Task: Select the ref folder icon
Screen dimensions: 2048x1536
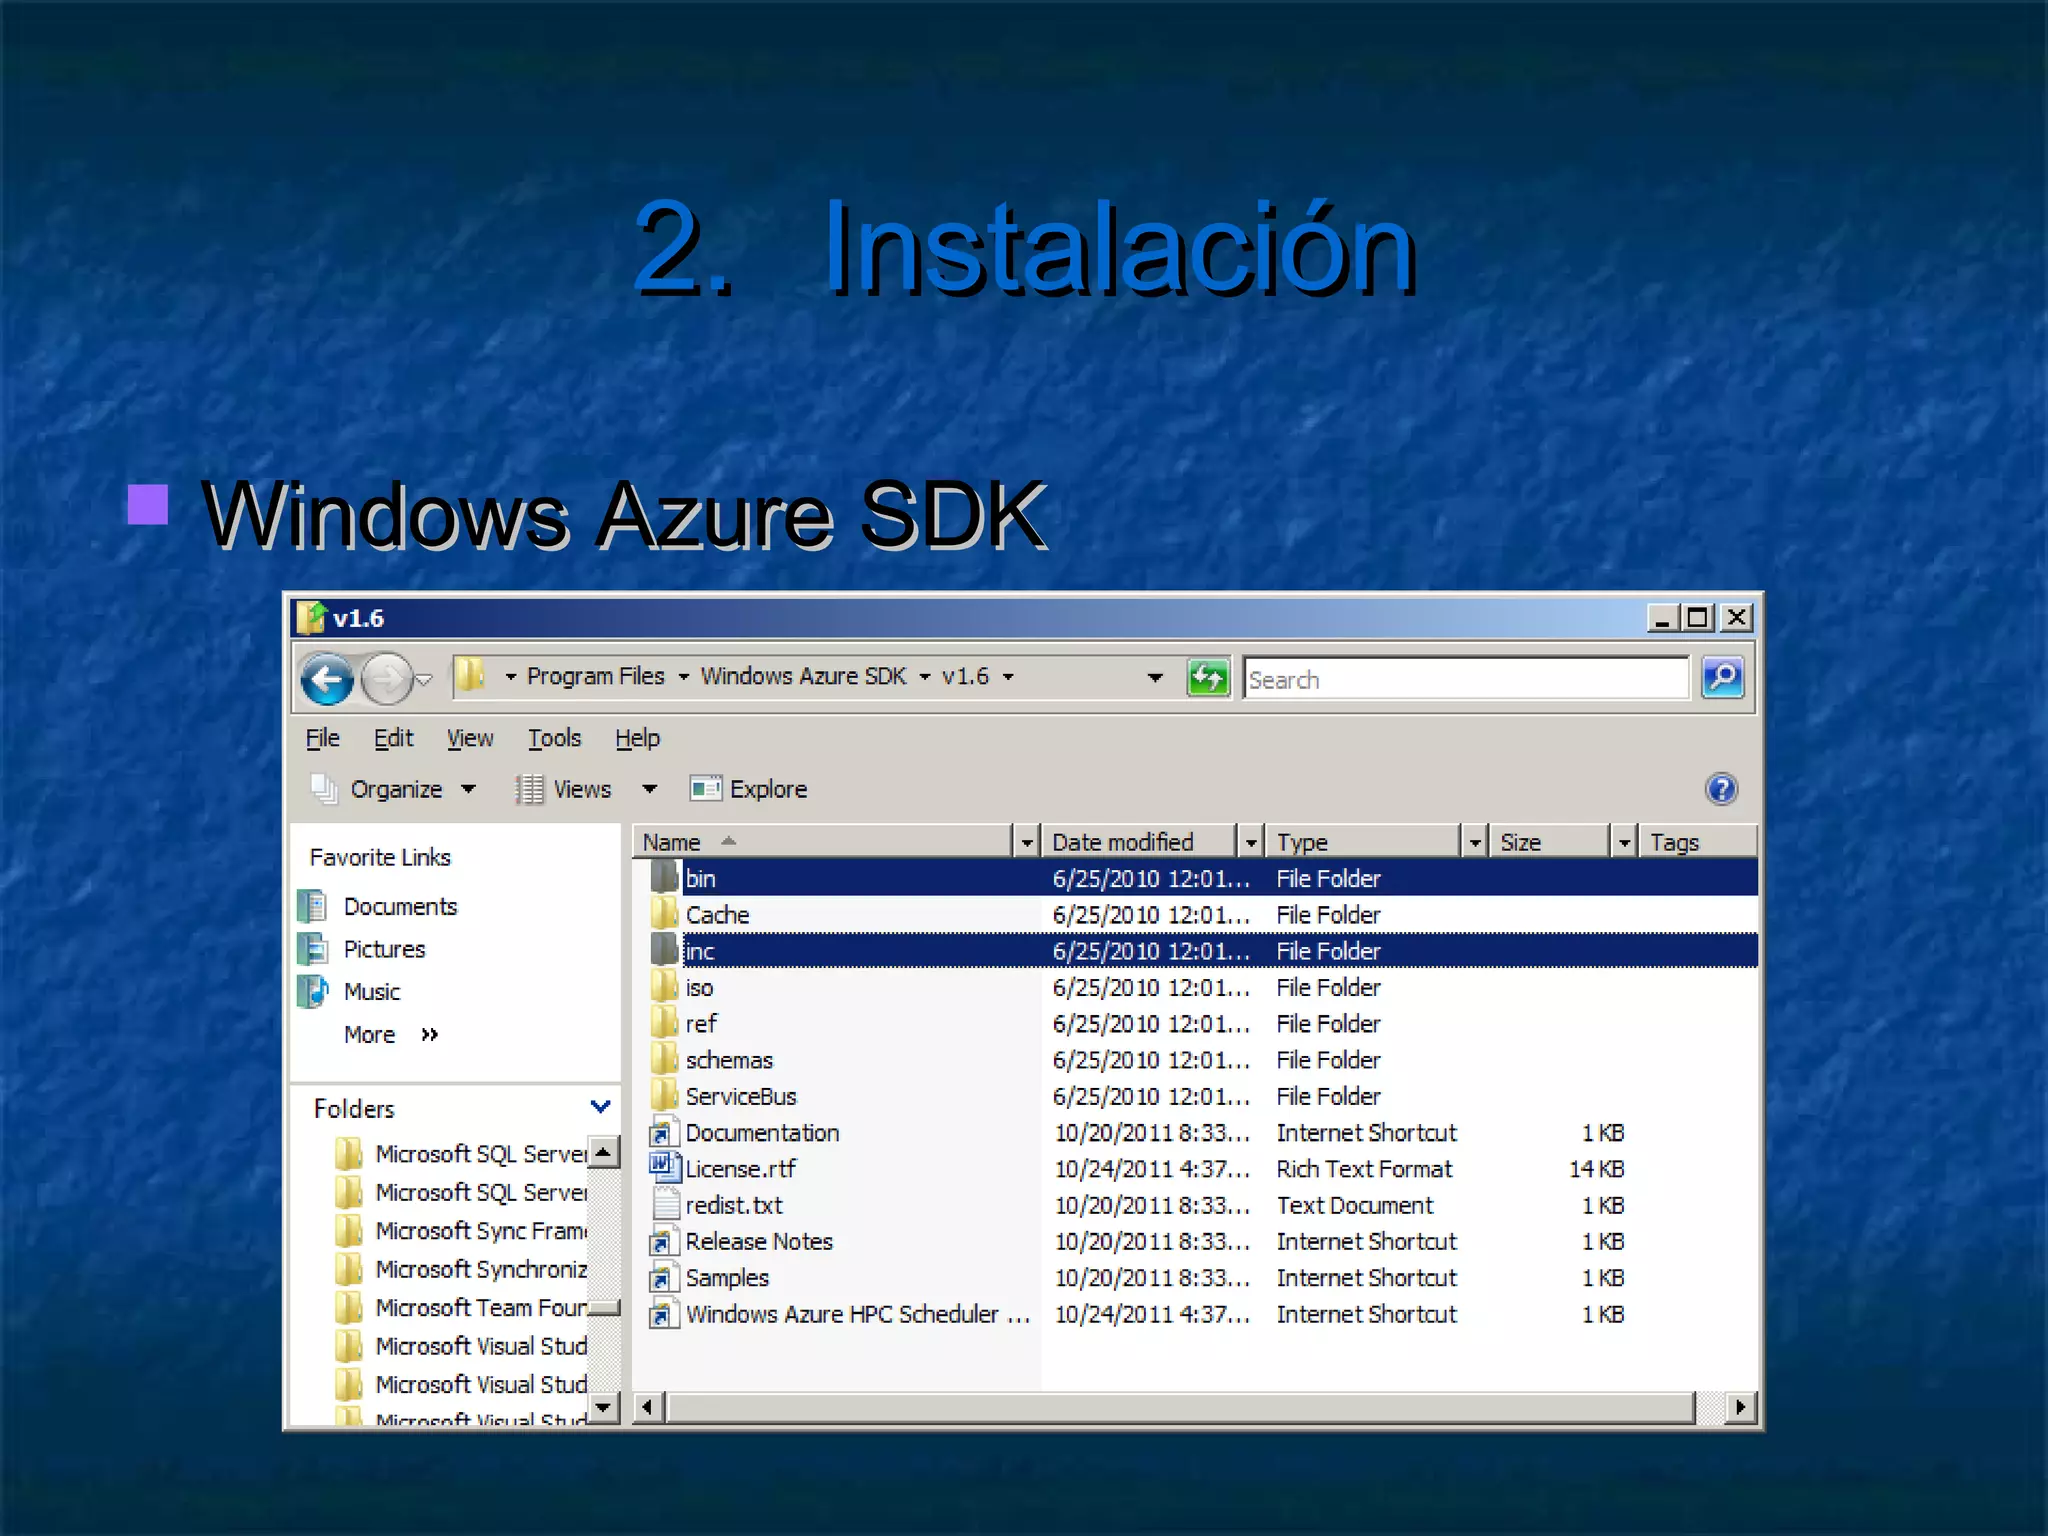Action: click(665, 1022)
